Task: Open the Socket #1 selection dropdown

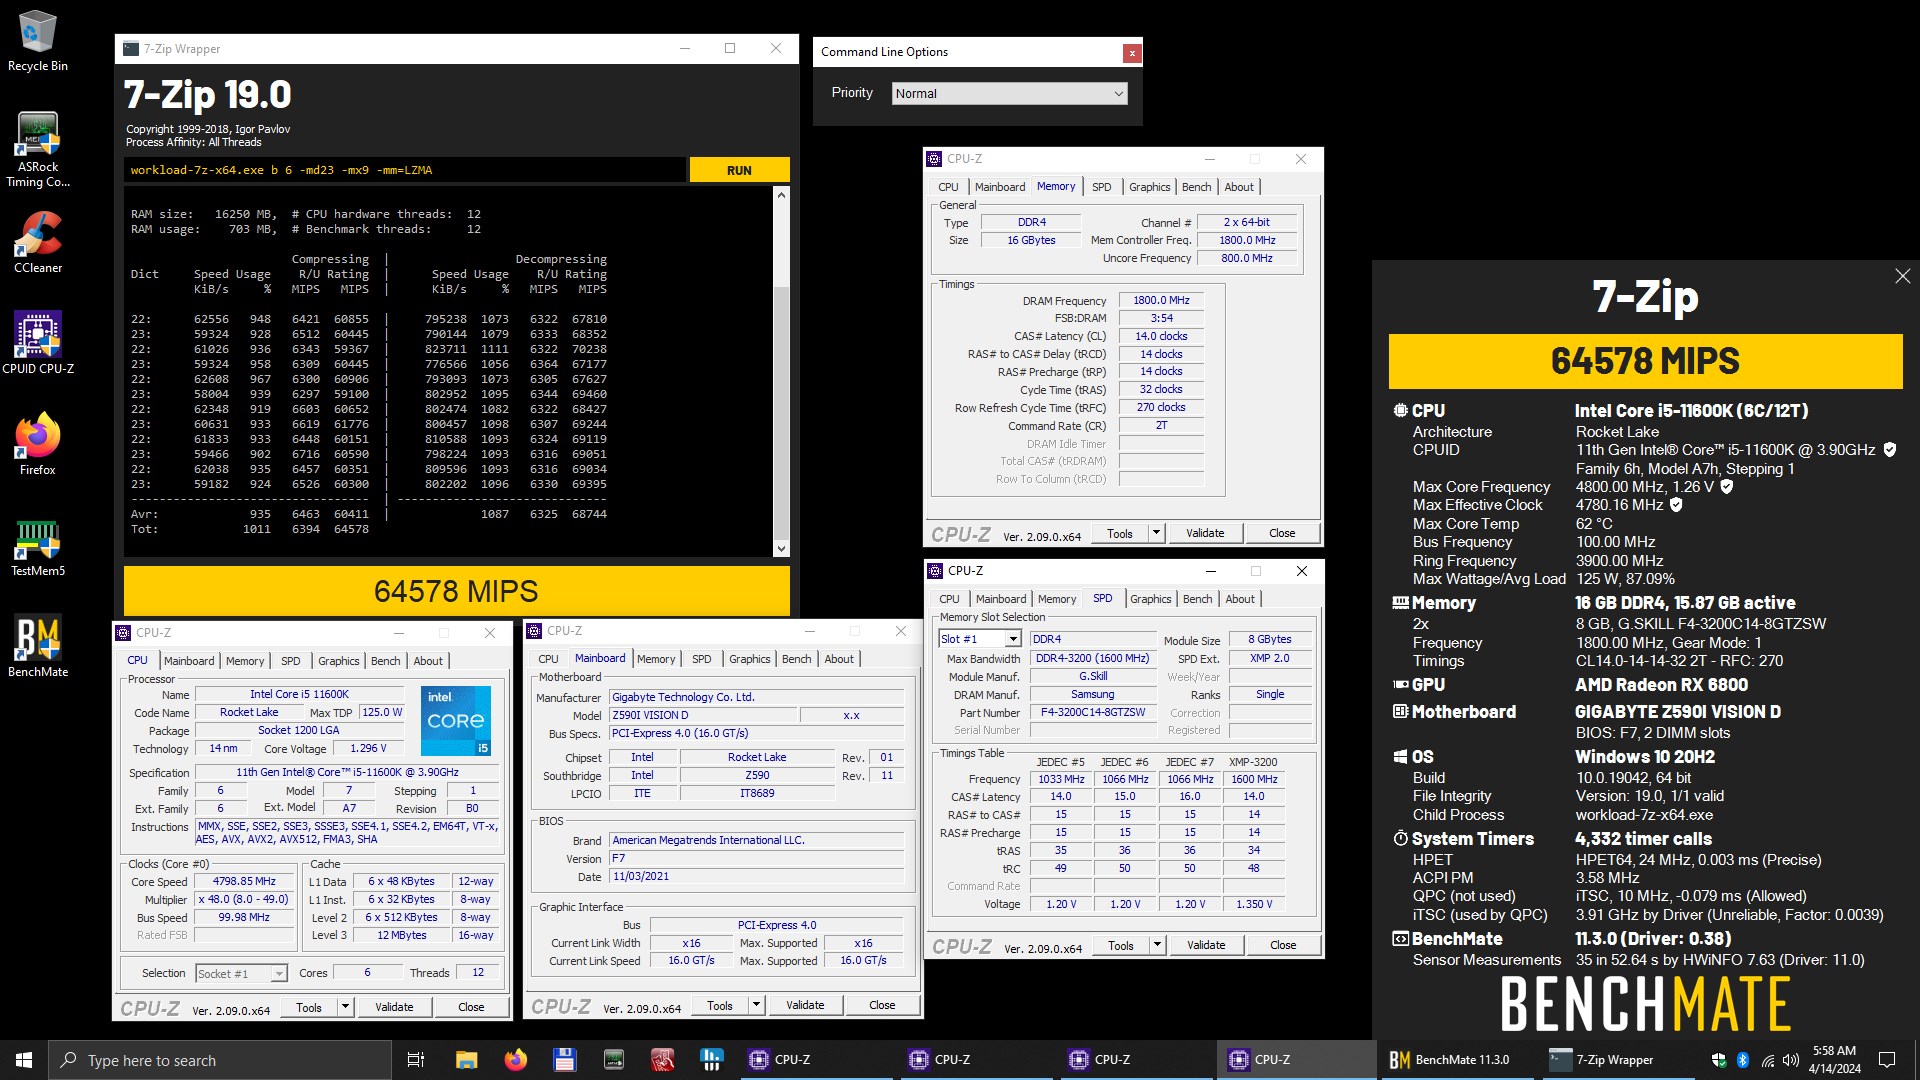Action: pyautogui.click(x=241, y=973)
